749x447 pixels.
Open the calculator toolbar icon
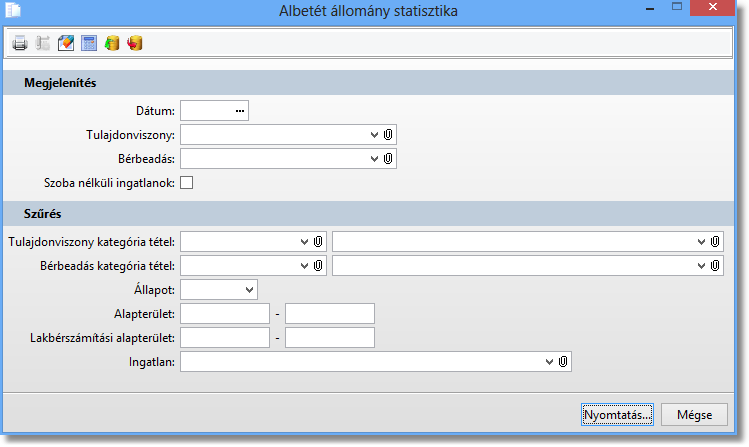click(x=89, y=43)
